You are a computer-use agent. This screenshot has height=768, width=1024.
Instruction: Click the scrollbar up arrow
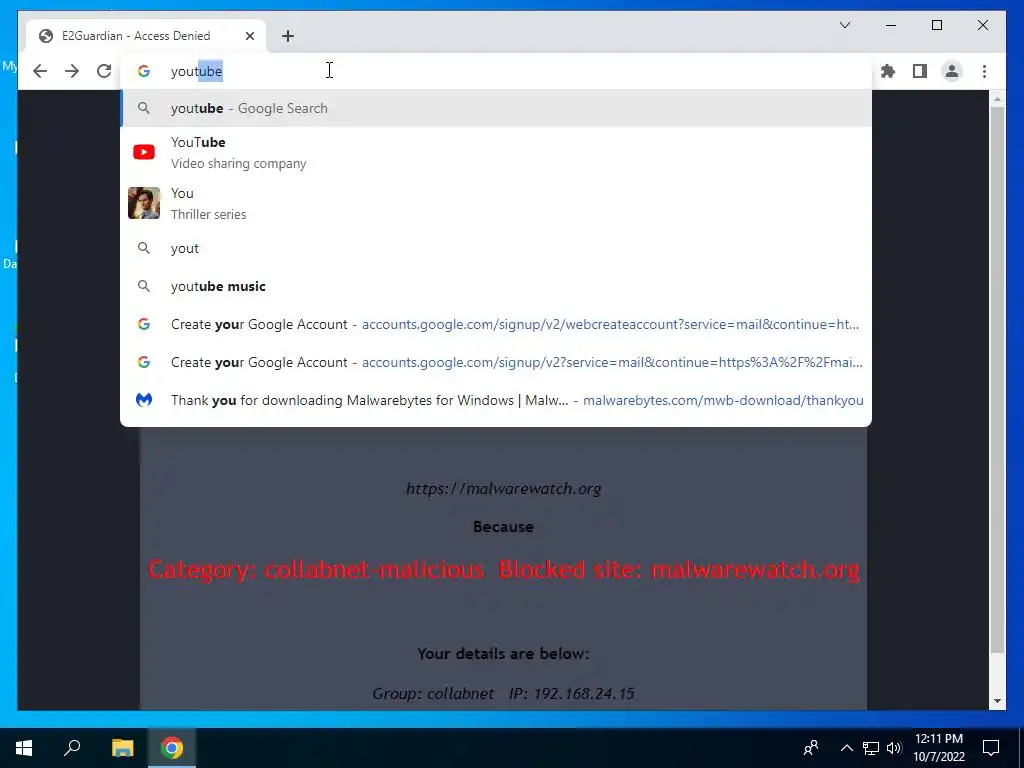click(997, 99)
